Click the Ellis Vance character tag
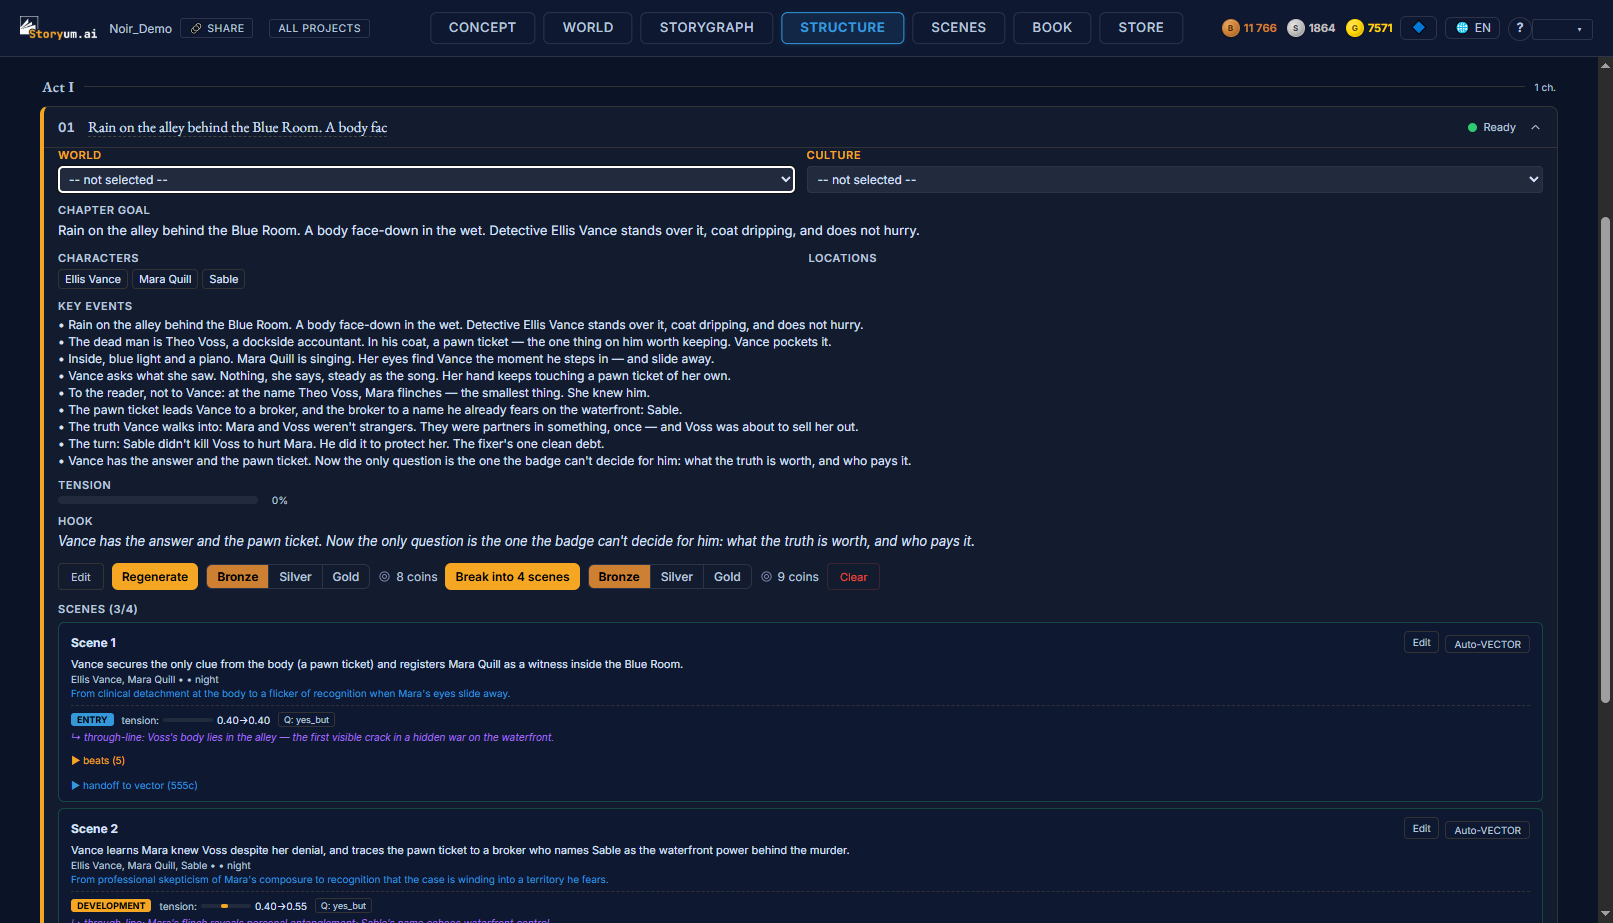Viewport: 1613px width, 923px height. click(x=93, y=279)
